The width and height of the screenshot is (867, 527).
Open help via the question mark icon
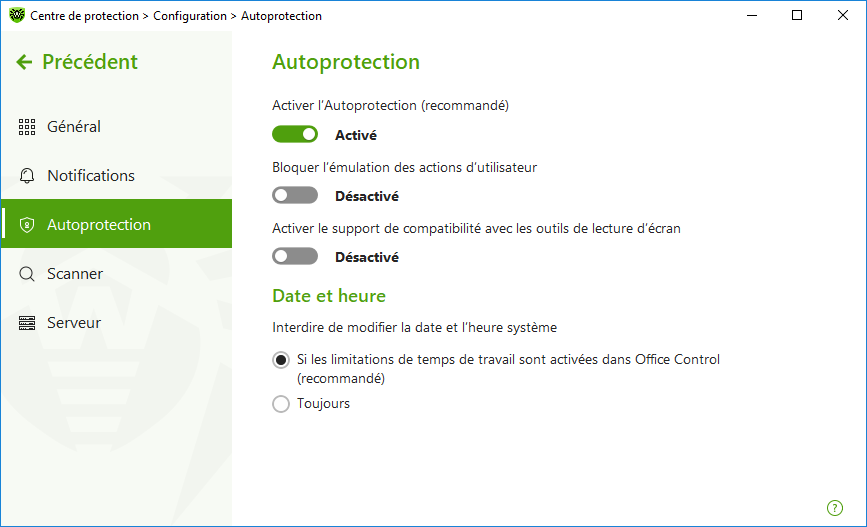[834, 508]
